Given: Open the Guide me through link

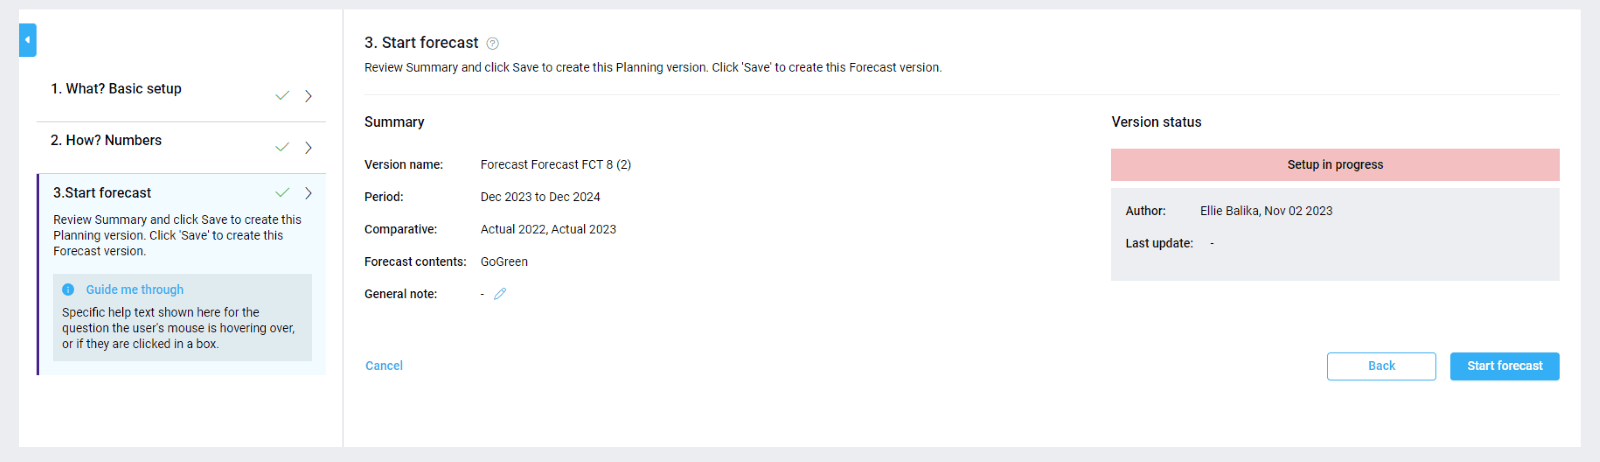Looking at the screenshot, I should coord(135,290).
